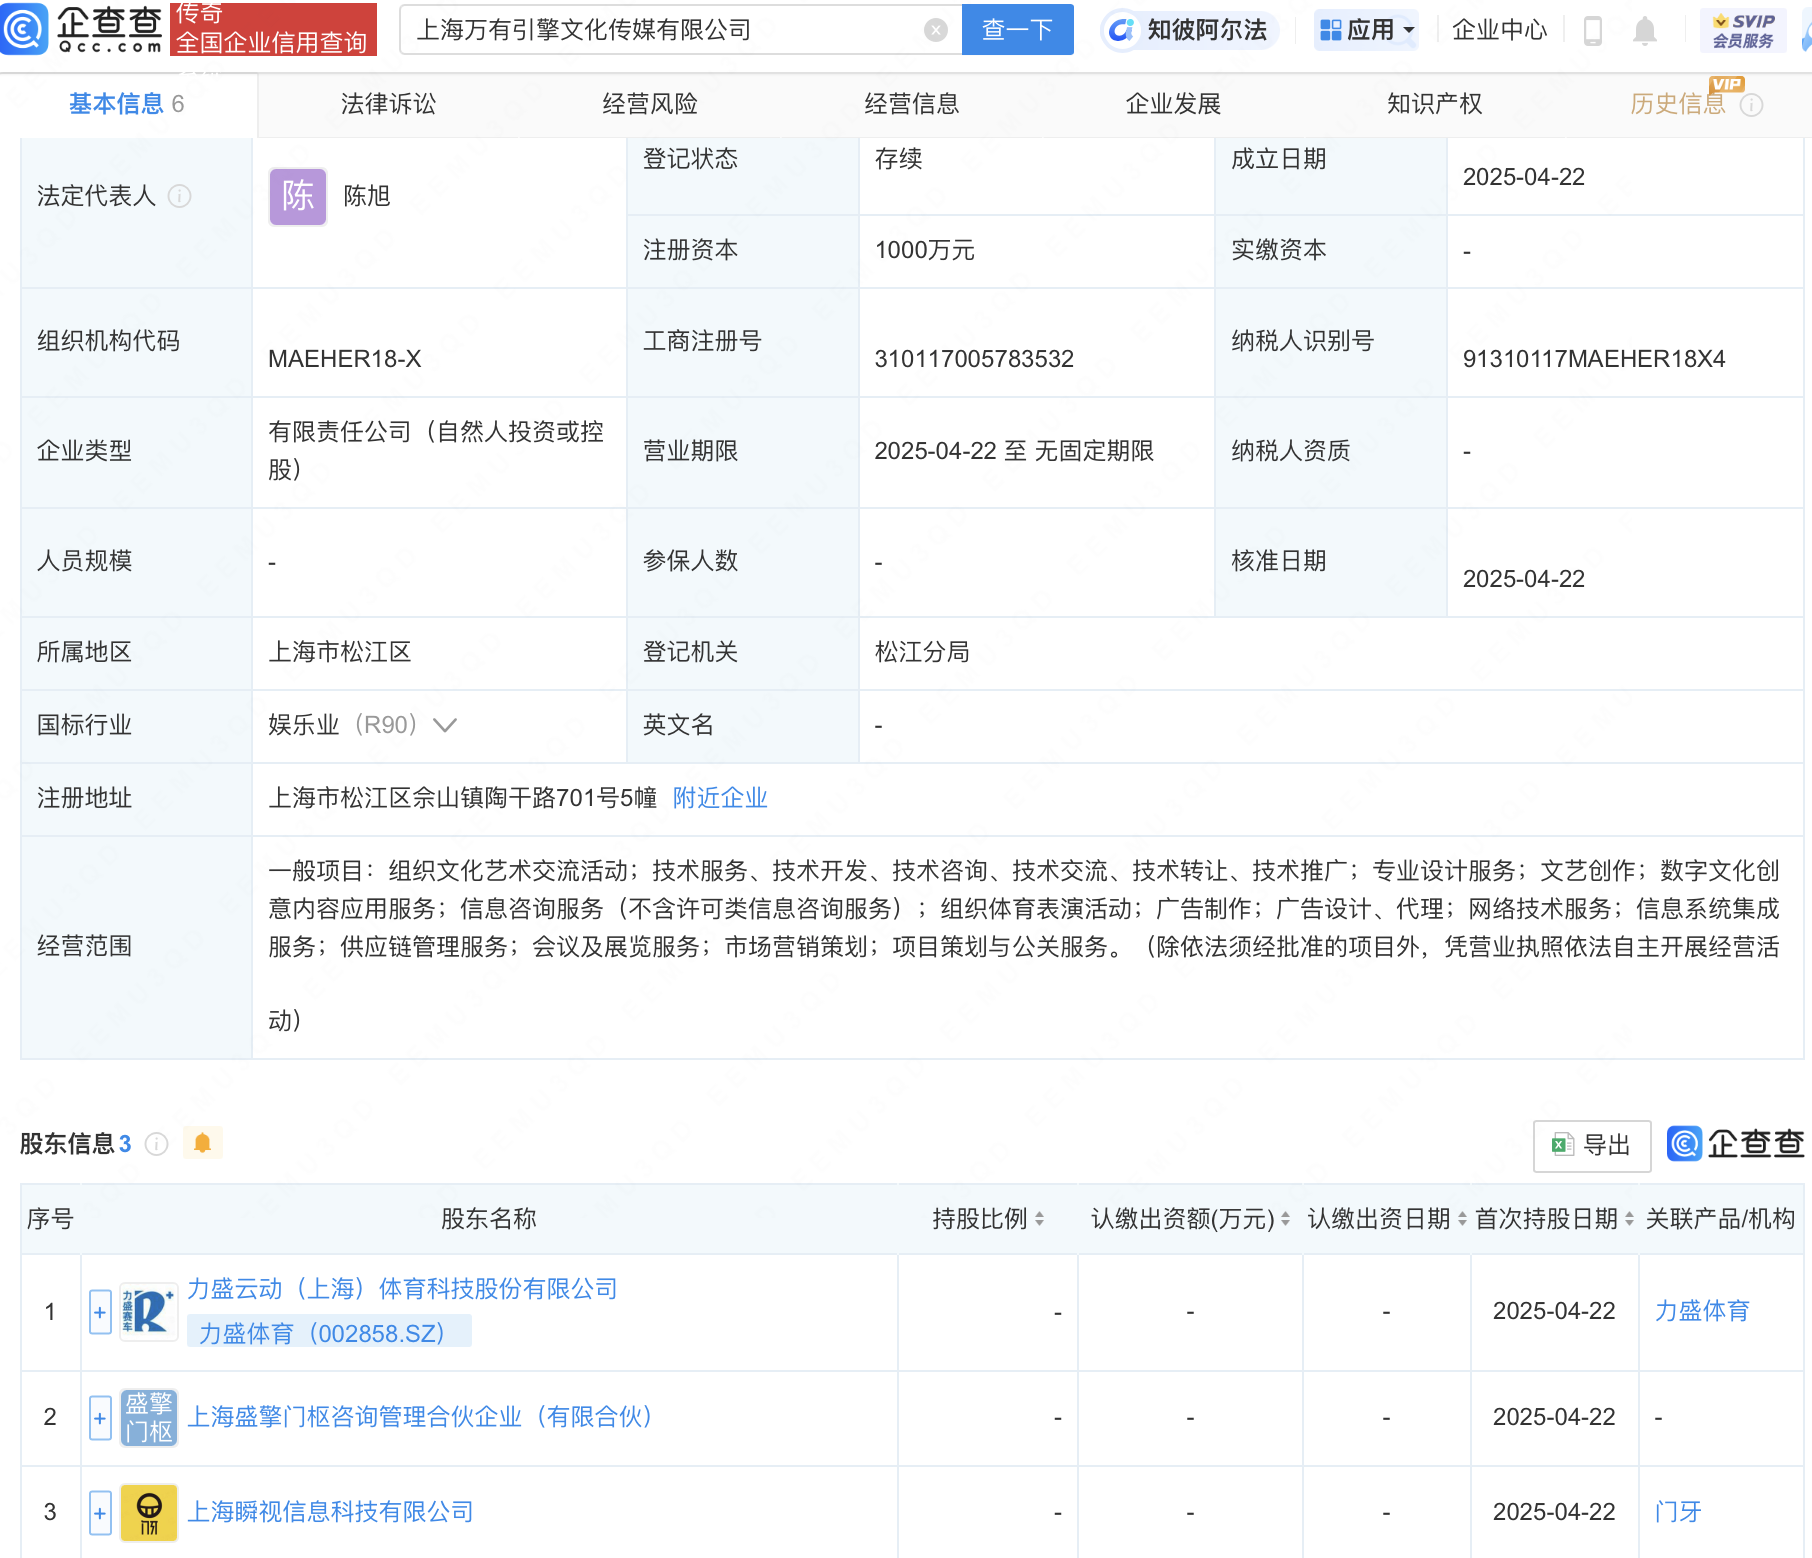The height and width of the screenshot is (1558, 1812).
Task: Click the 企查查 logo beside export button
Action: (x=1735, y=1143)
